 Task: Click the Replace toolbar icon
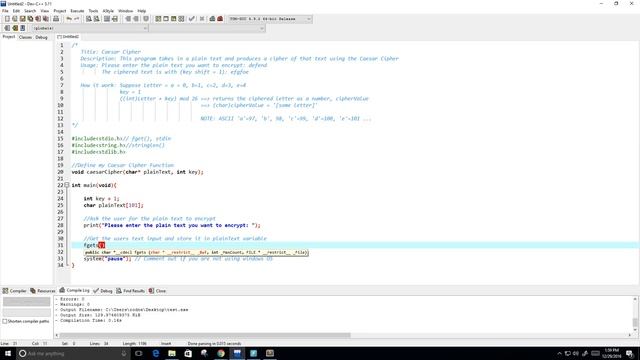[96, 19]
